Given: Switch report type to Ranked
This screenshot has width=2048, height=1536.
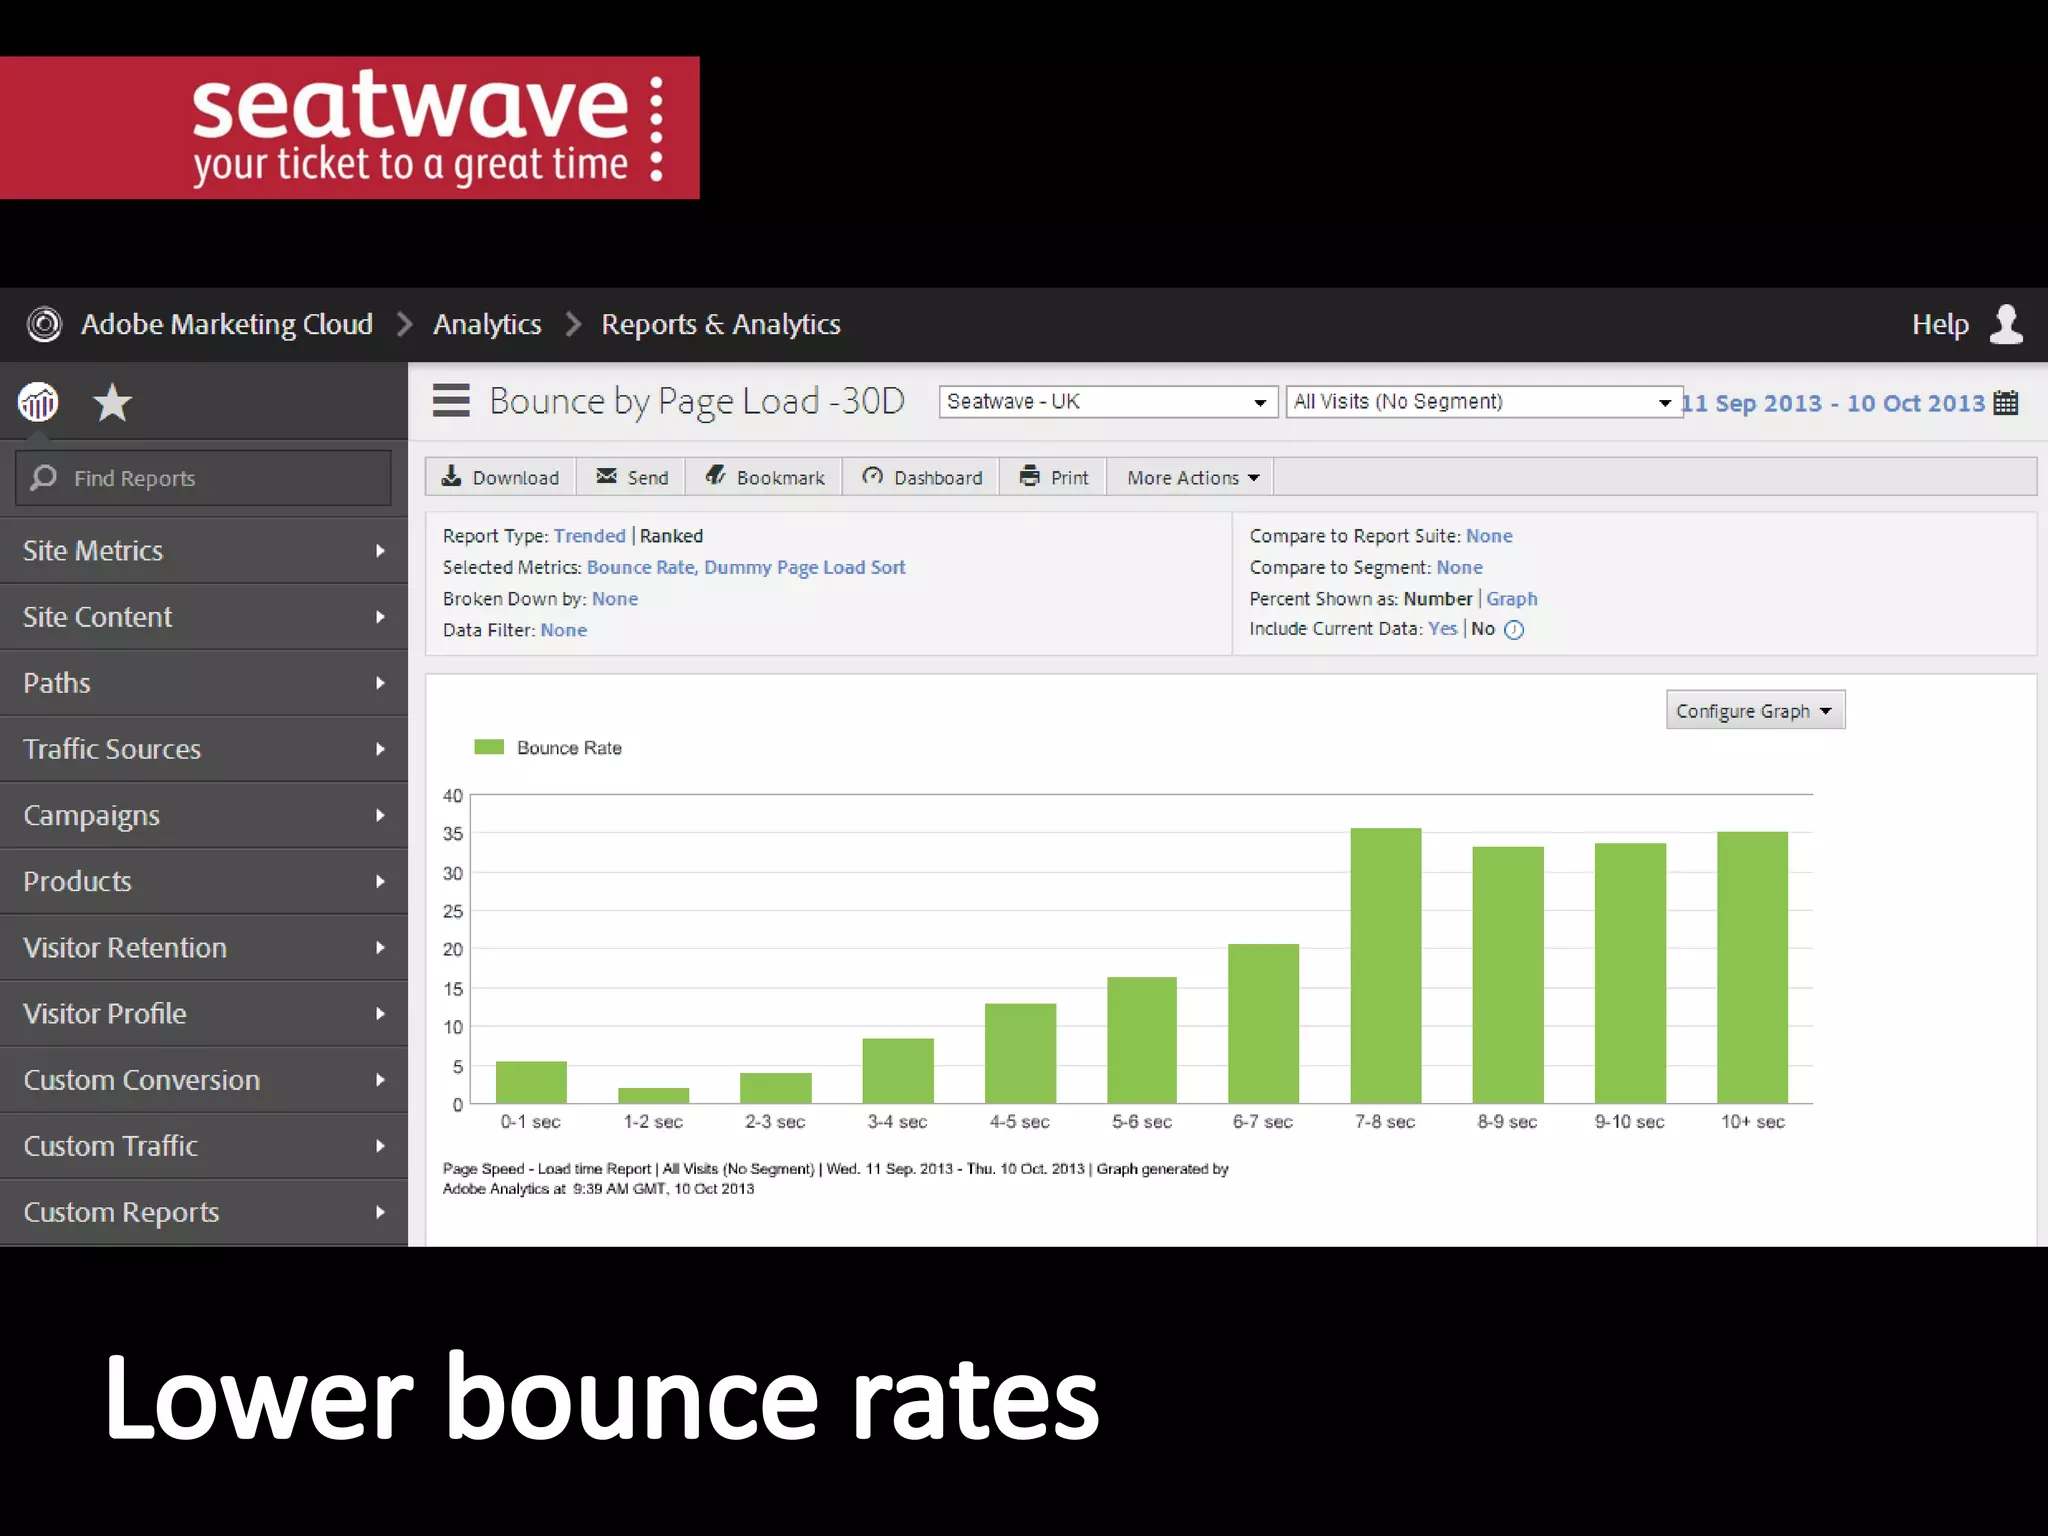Looking at the screenshot, I should pyautogui.click(x=671, y=536).
